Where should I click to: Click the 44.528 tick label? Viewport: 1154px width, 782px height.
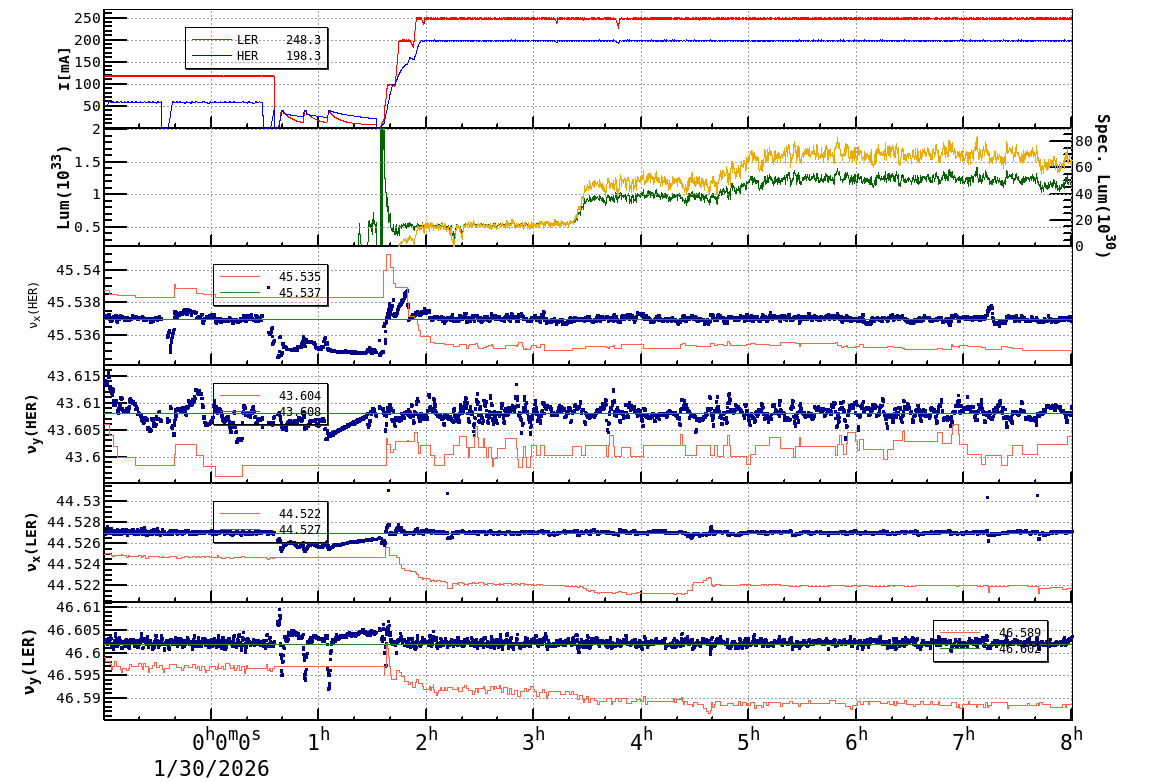coord(74,522)
